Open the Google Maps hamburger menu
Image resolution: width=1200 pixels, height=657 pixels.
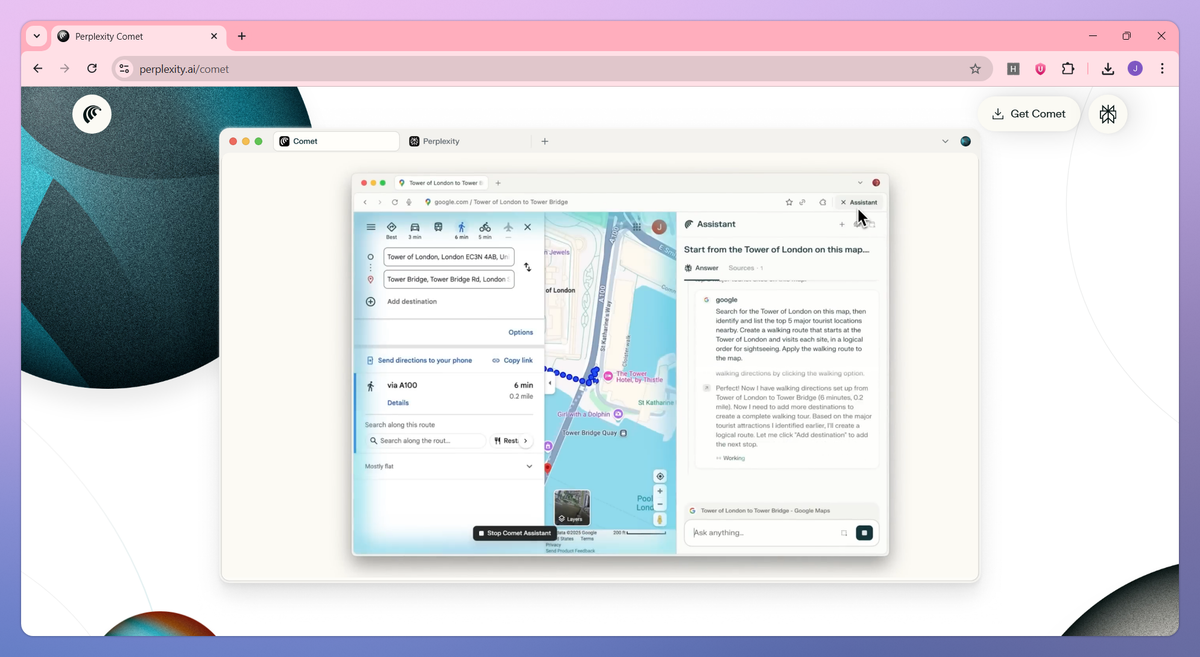tap(371, 227)
